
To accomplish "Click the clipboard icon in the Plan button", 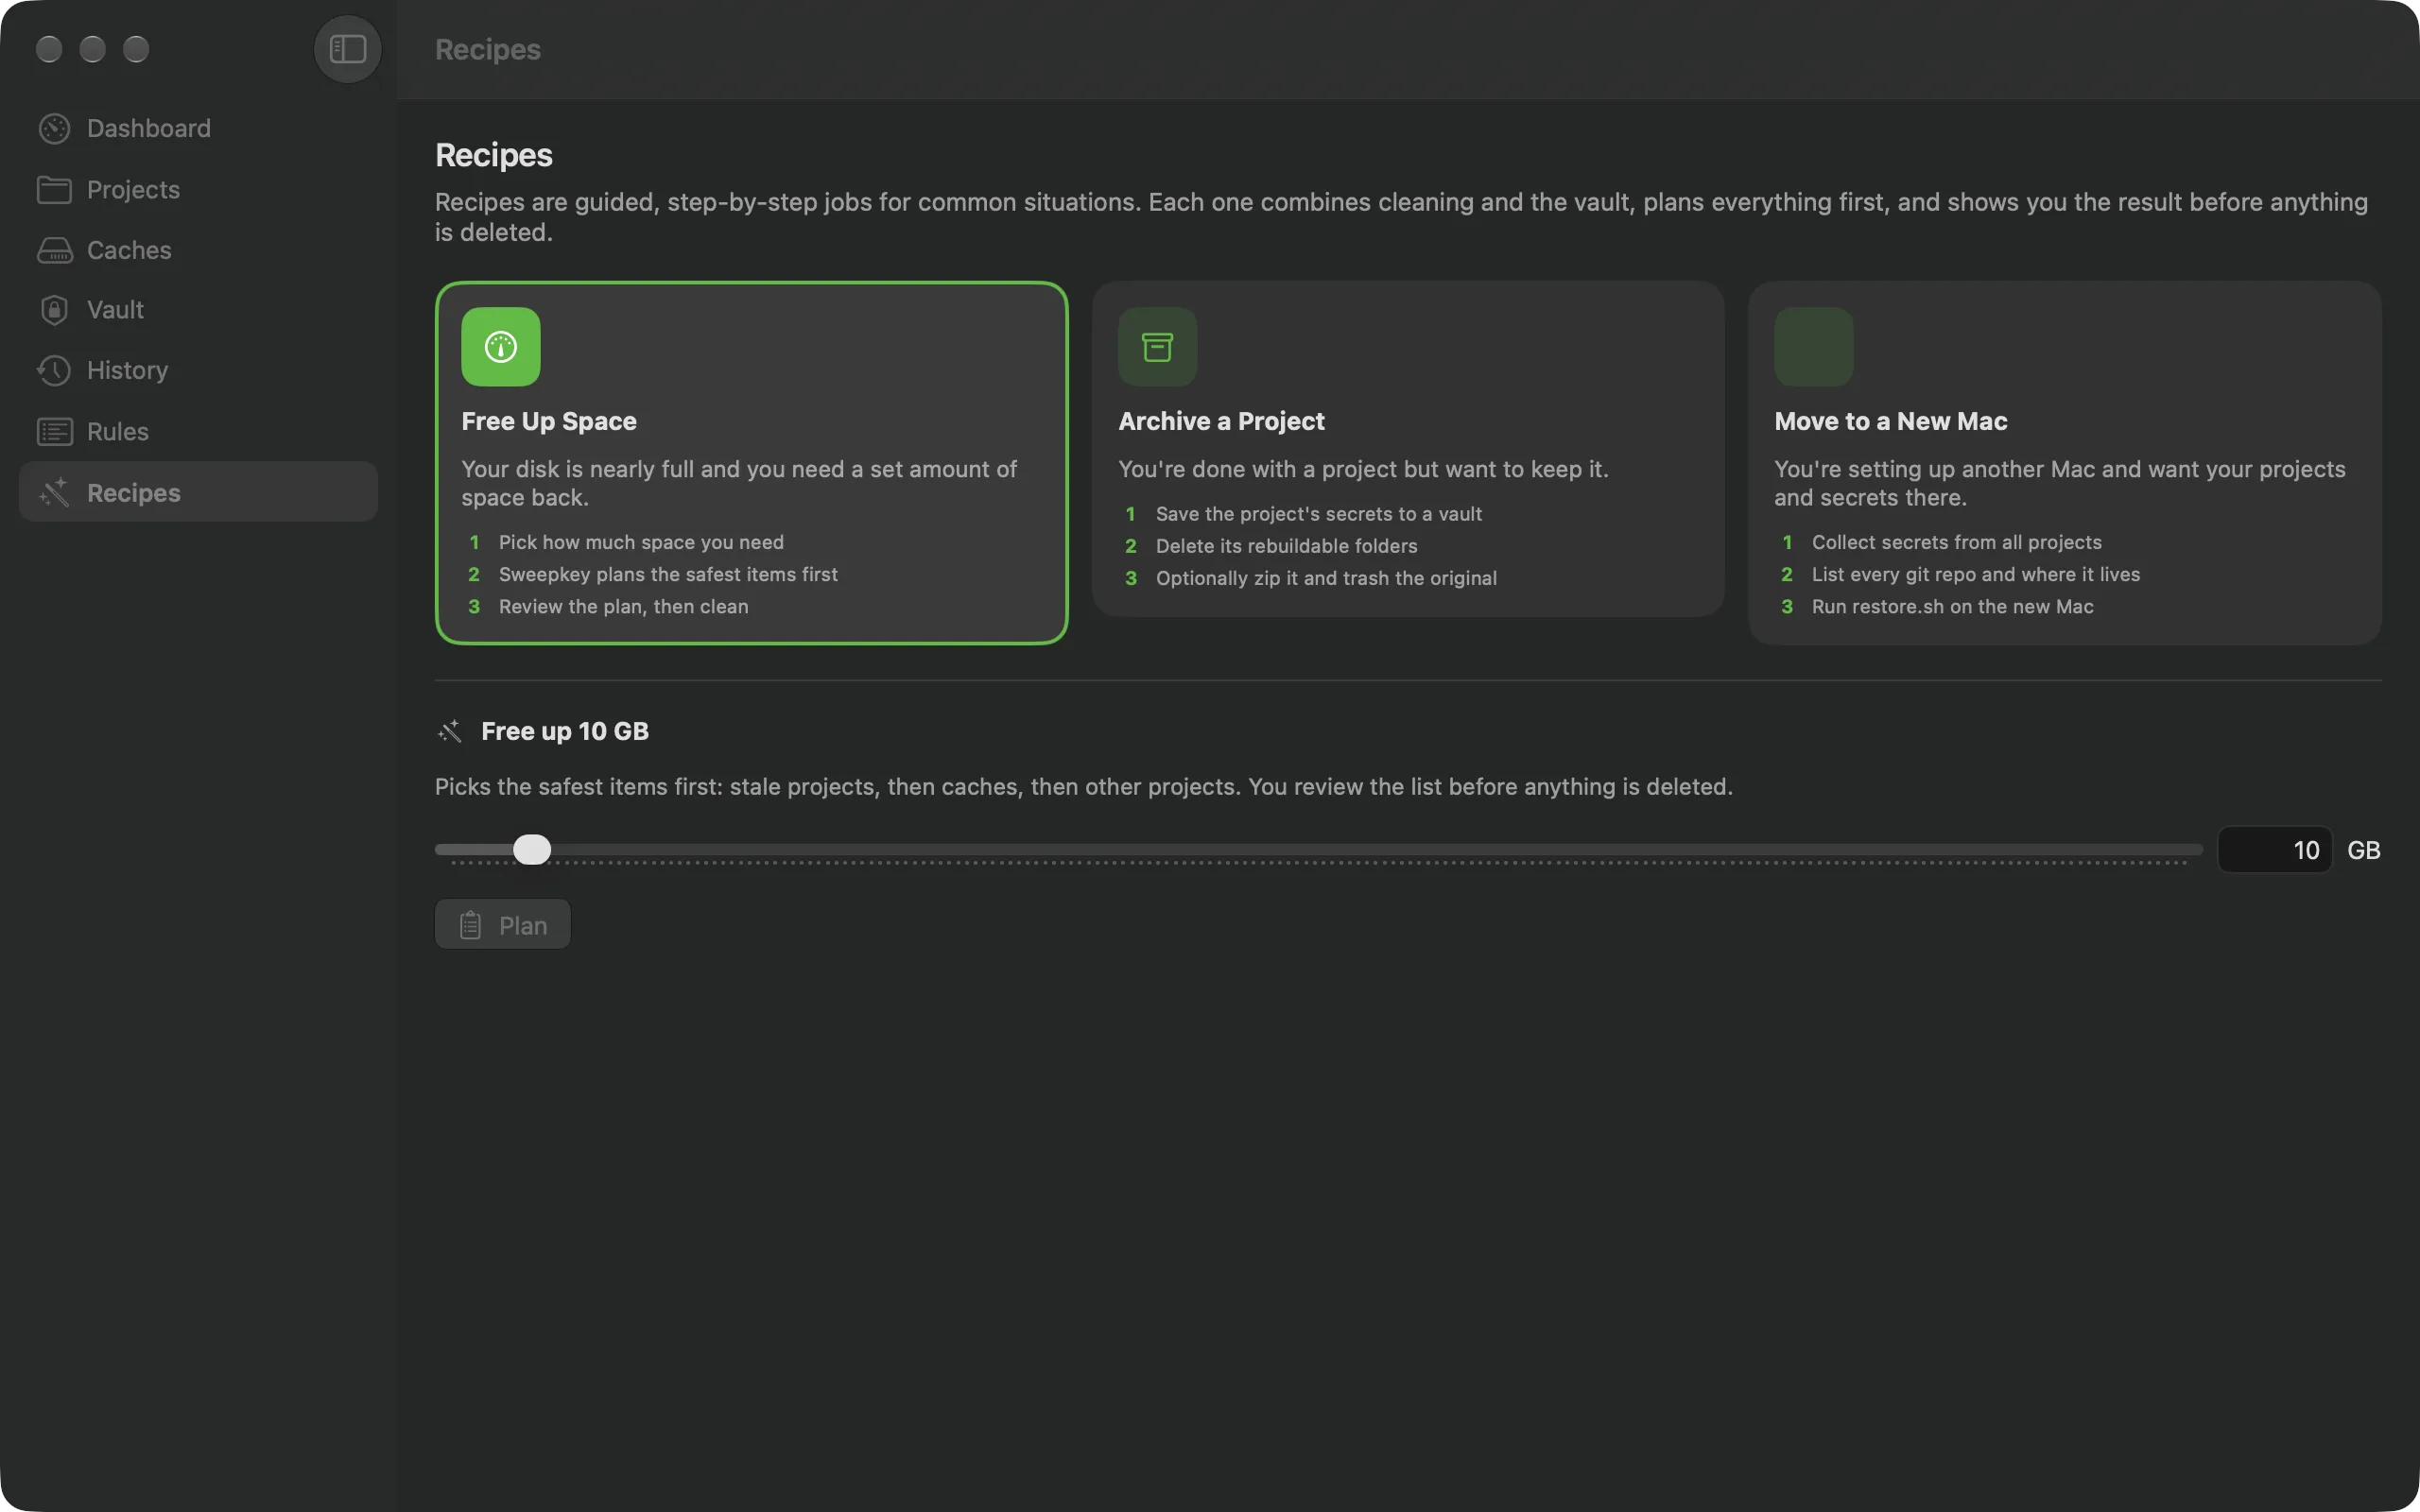I will click(470, 925).
